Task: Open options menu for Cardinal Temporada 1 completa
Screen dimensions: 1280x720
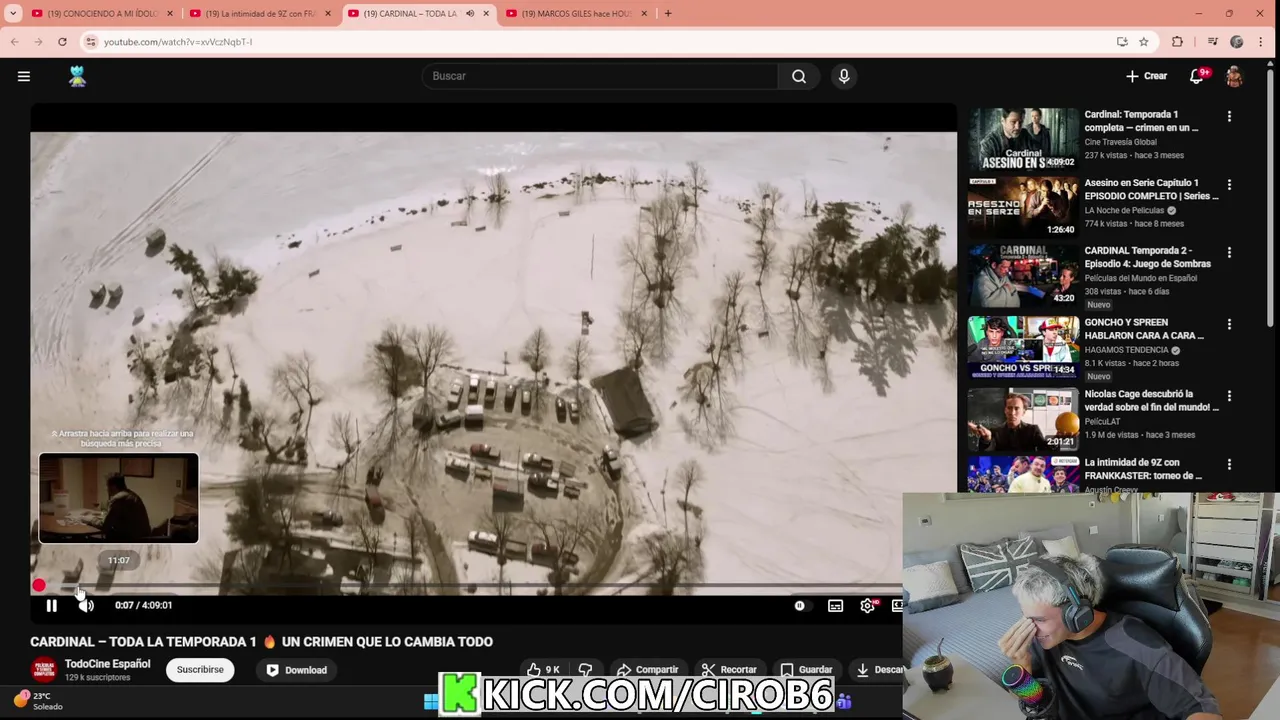Action: pyautogui.click(x=1229, y=117)
